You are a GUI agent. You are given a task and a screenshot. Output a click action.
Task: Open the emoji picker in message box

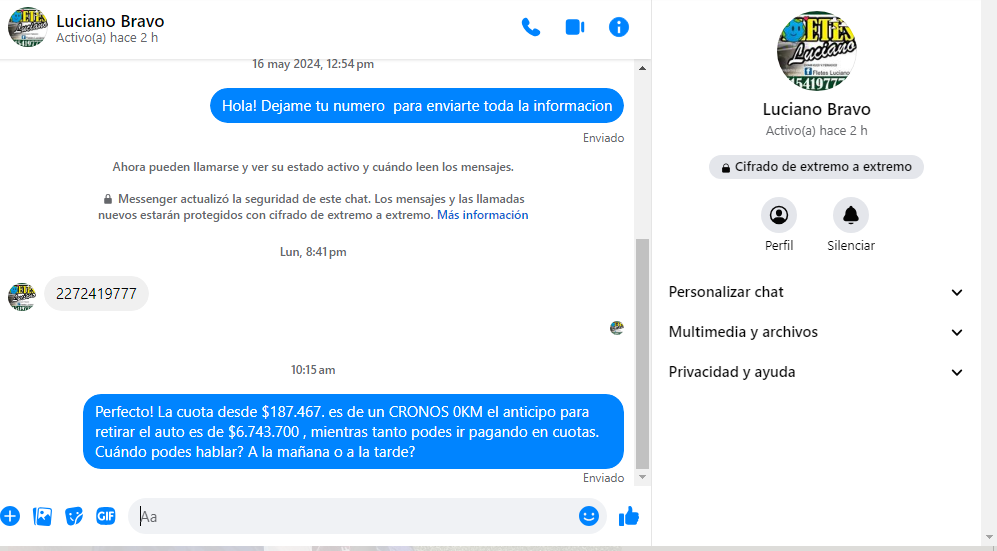click(589, 516)
